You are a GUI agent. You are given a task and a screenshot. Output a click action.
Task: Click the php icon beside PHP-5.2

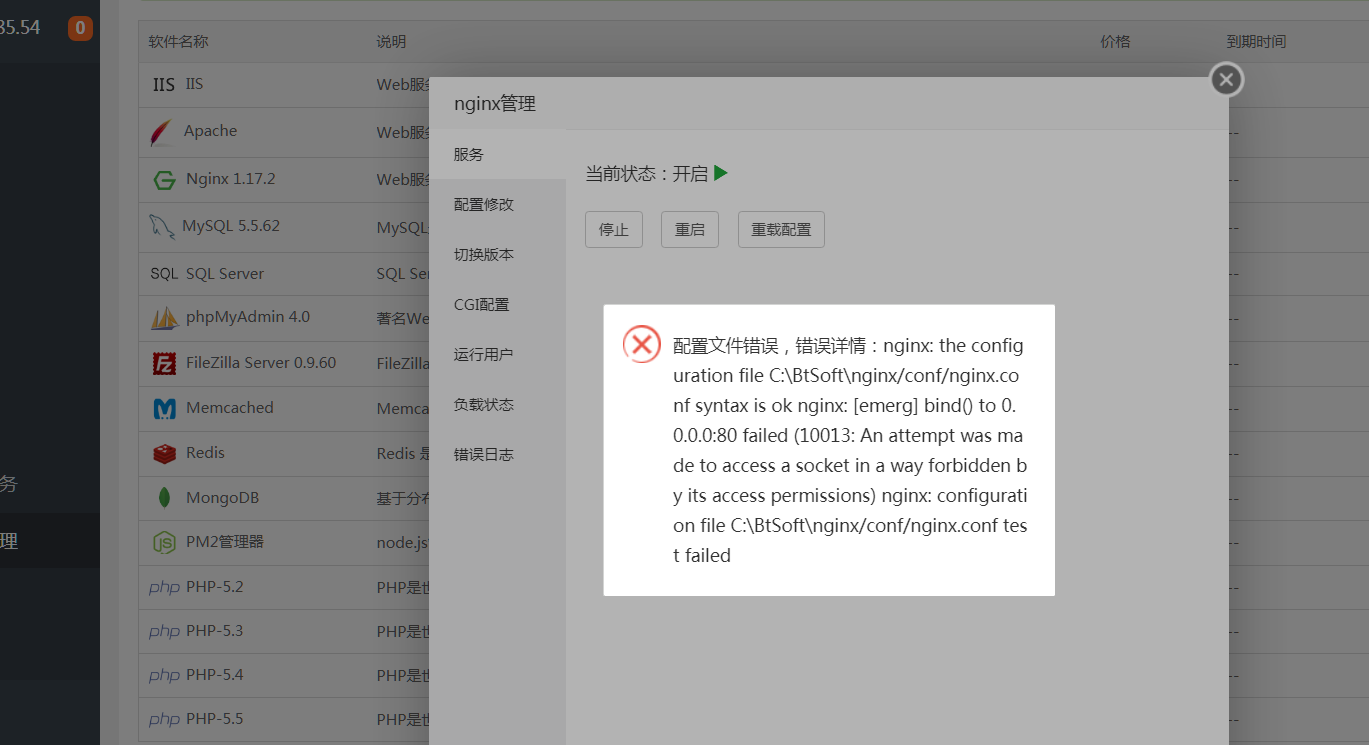coord(164,588)
